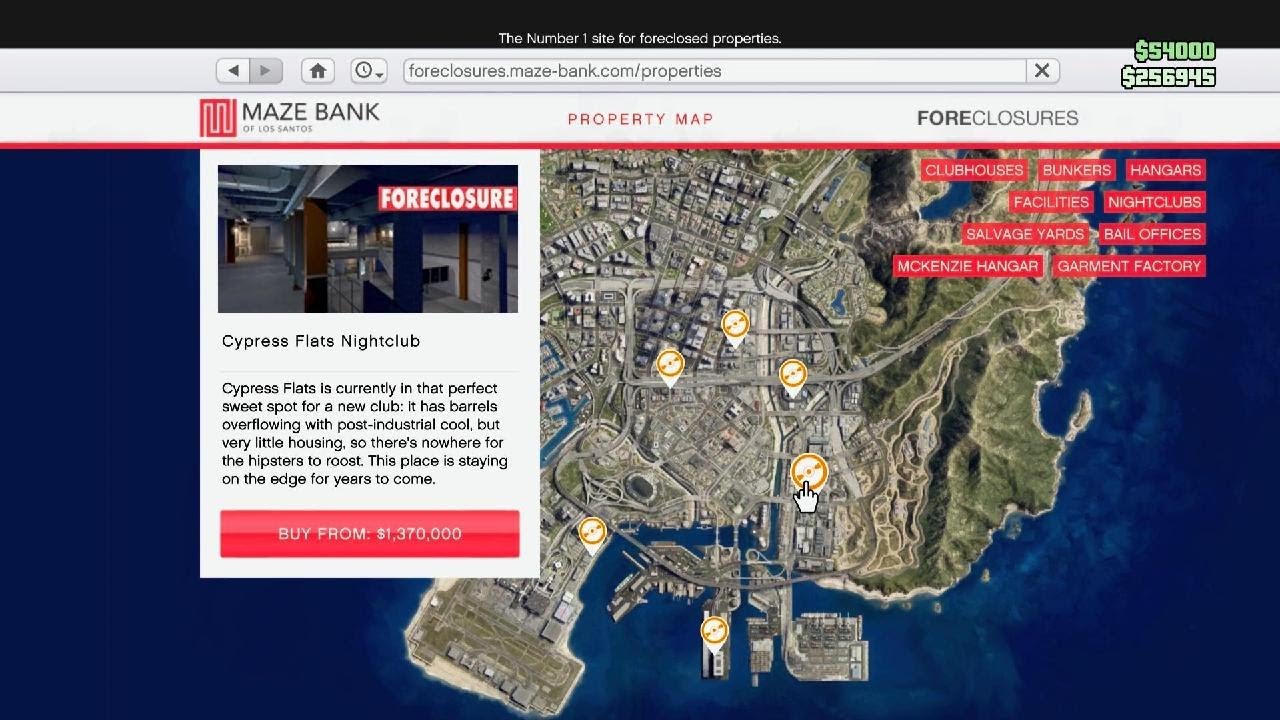Select the Nightclubs filter
The height and width of the screenshot is (720, 1280).
1154,202
